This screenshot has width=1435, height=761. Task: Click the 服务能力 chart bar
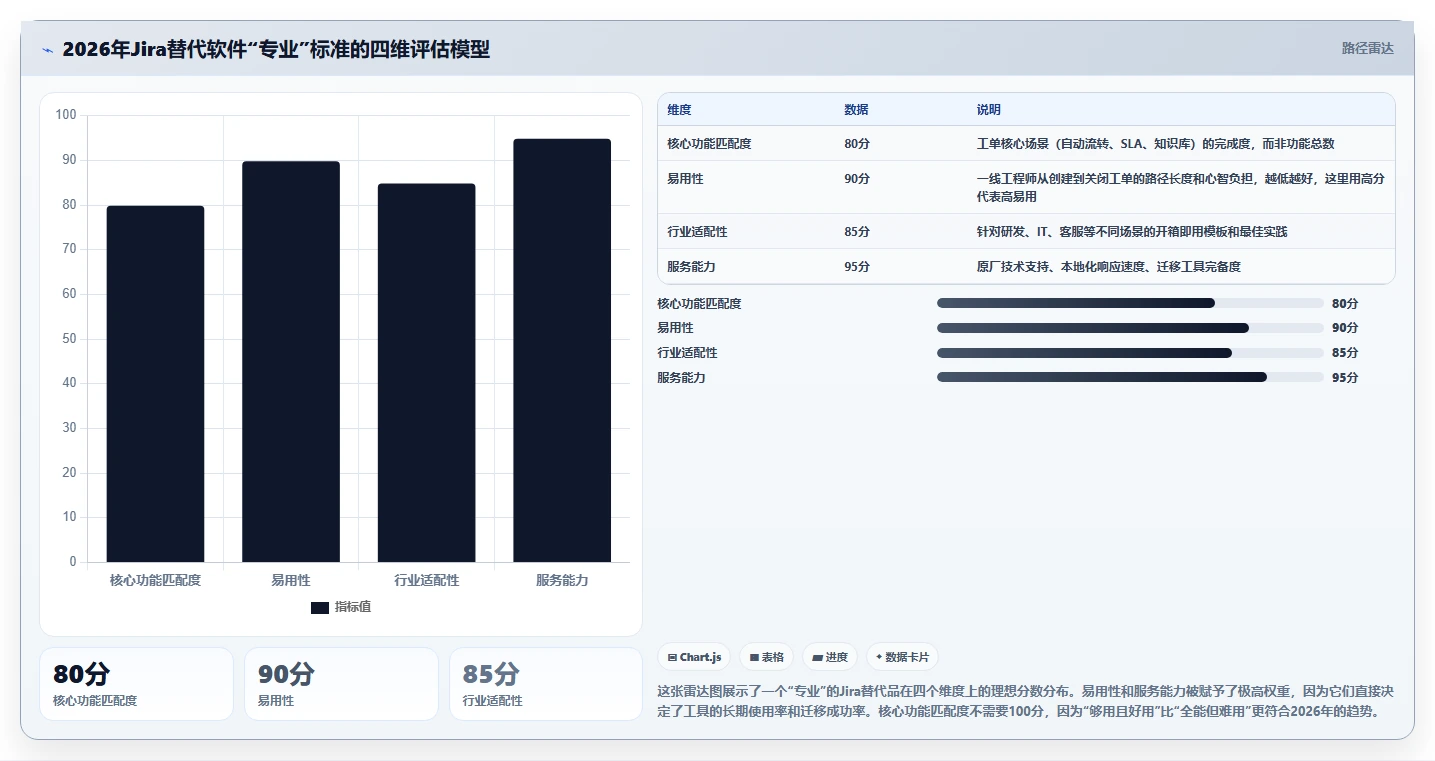(x=562, y=350)
